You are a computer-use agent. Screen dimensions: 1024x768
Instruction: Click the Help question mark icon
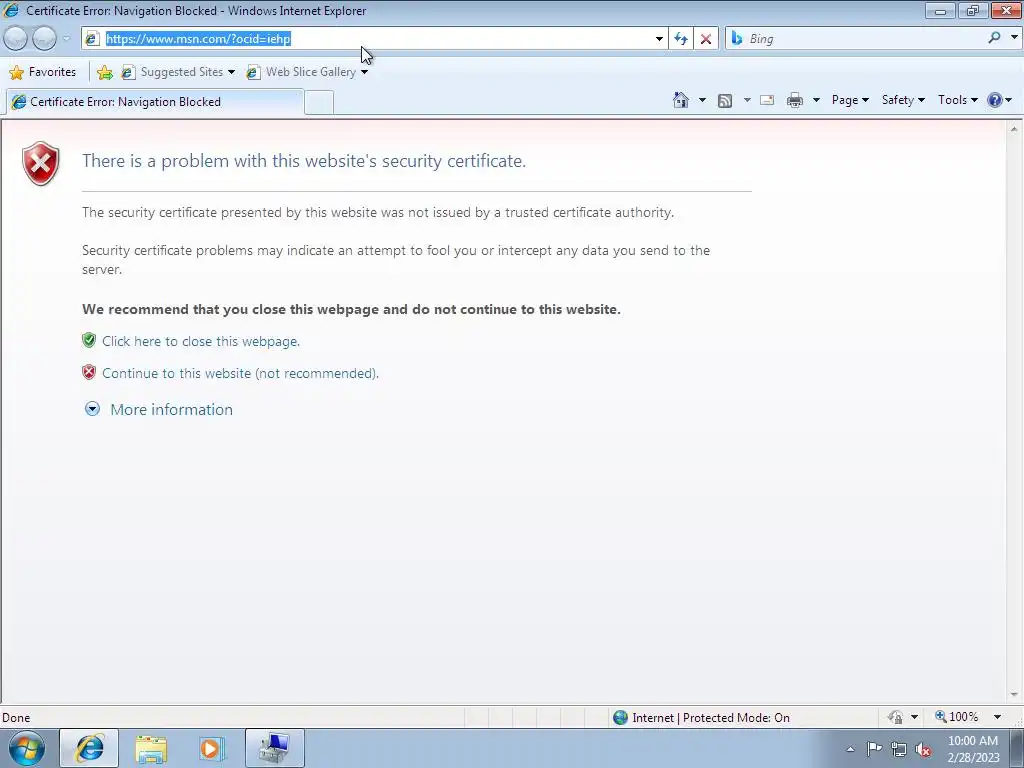tap(995, 100)
